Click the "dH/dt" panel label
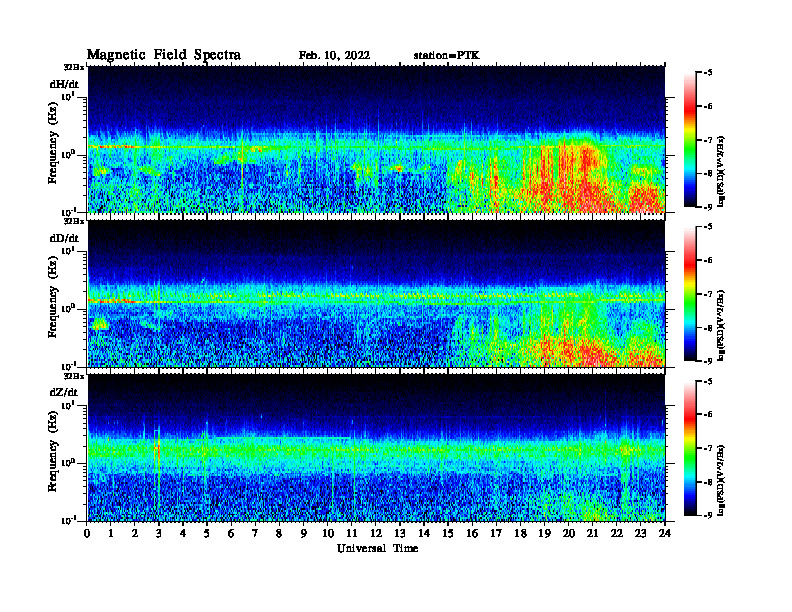This screenshot has width=792, height=612. pyautogui.click(x=64, y=84)
